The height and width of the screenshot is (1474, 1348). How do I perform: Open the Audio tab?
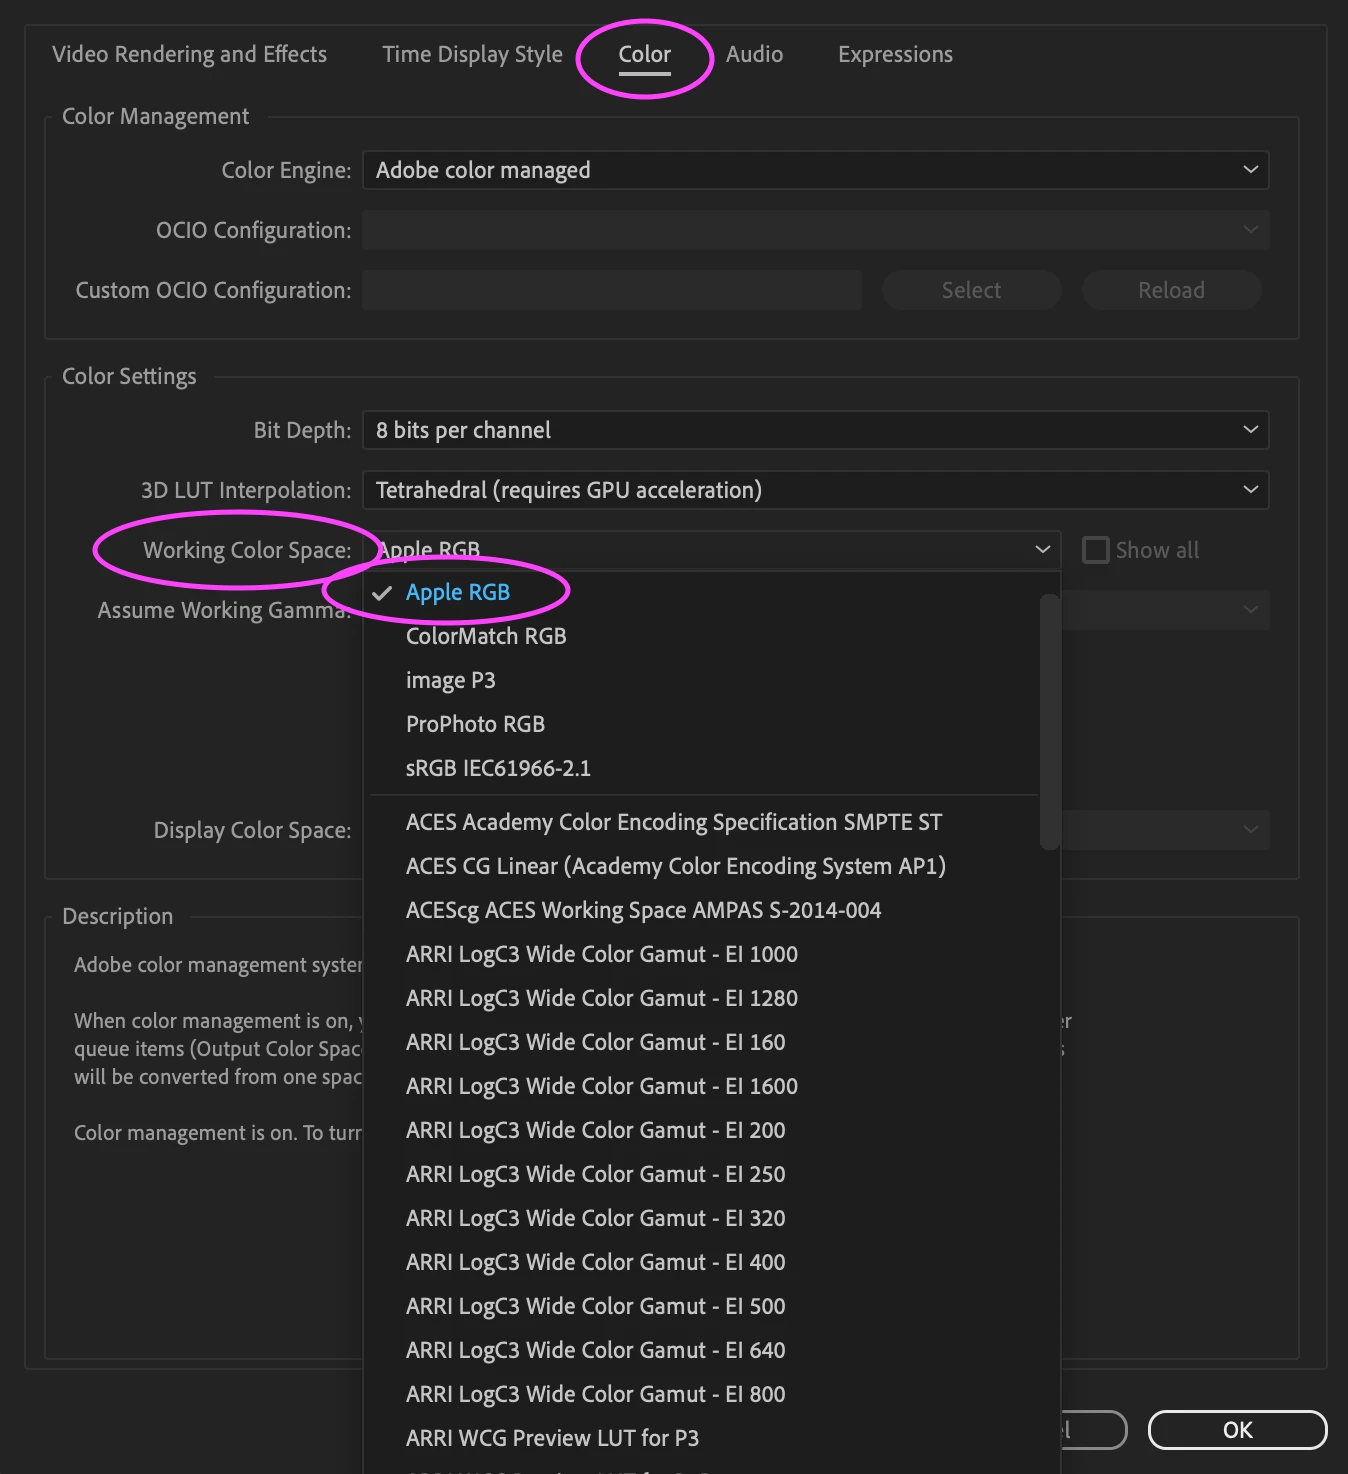[x=754, y=54]
